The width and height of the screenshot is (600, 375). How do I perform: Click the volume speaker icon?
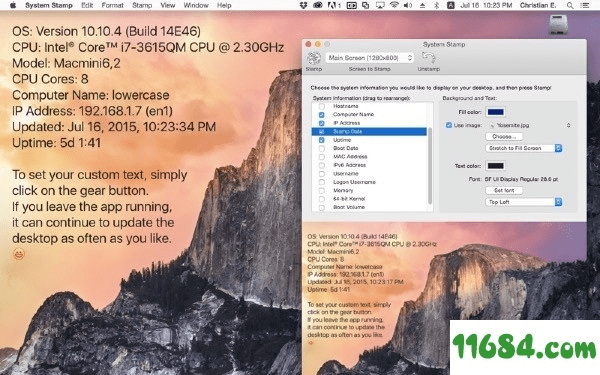point(408,5)
